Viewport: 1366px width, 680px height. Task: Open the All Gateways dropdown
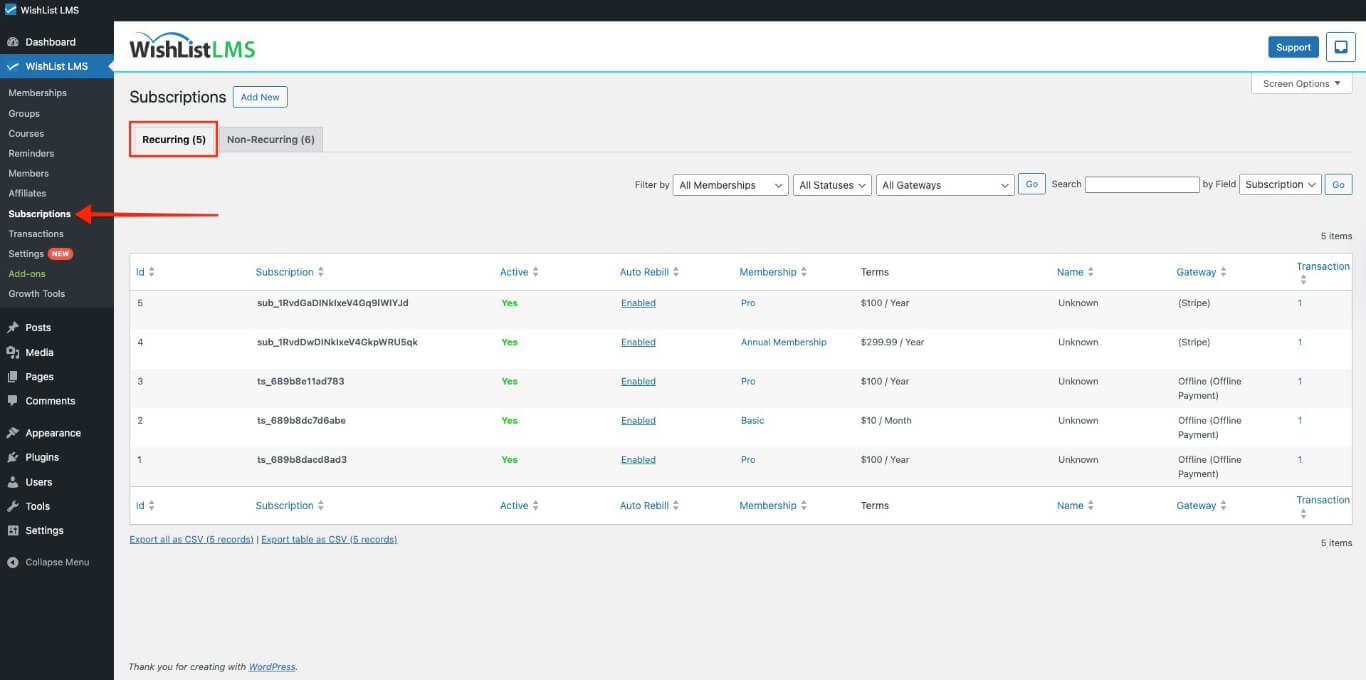[944, 184]
